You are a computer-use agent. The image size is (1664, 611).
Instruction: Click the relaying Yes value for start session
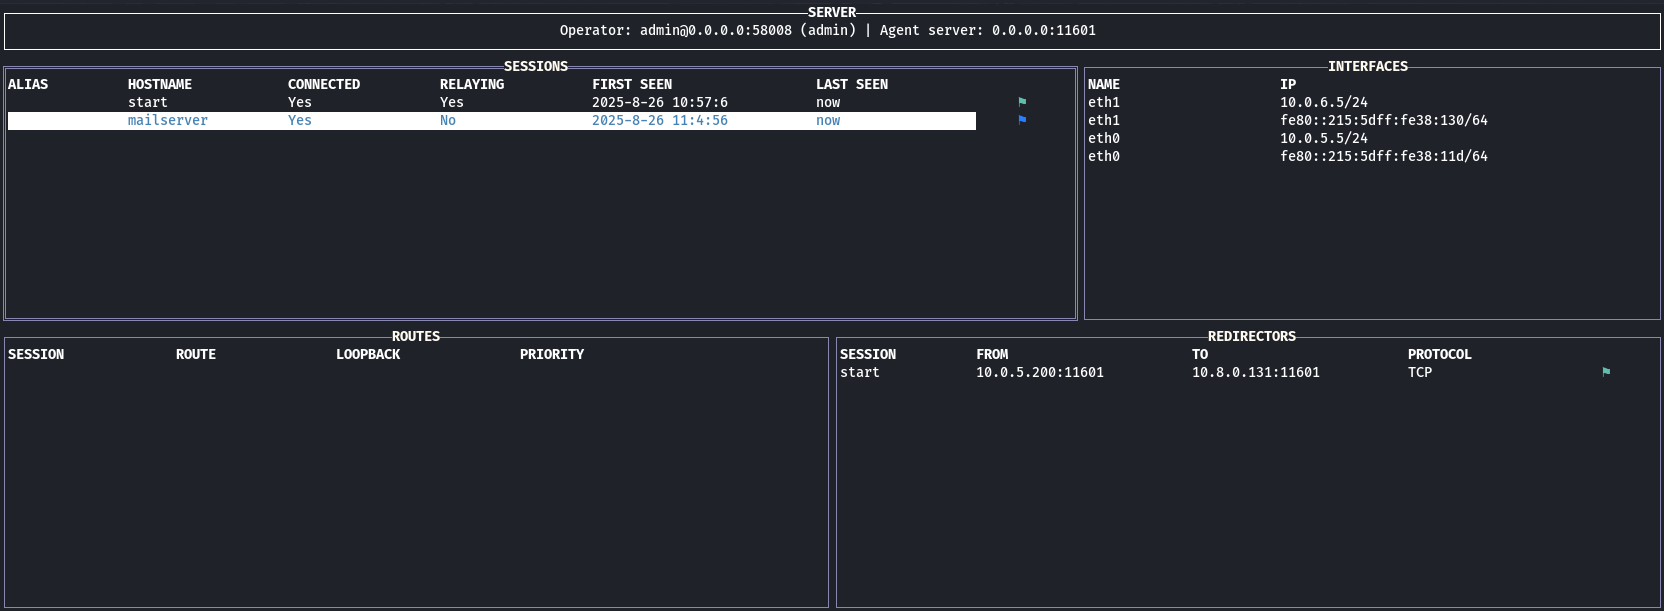(x=452, y=103)
